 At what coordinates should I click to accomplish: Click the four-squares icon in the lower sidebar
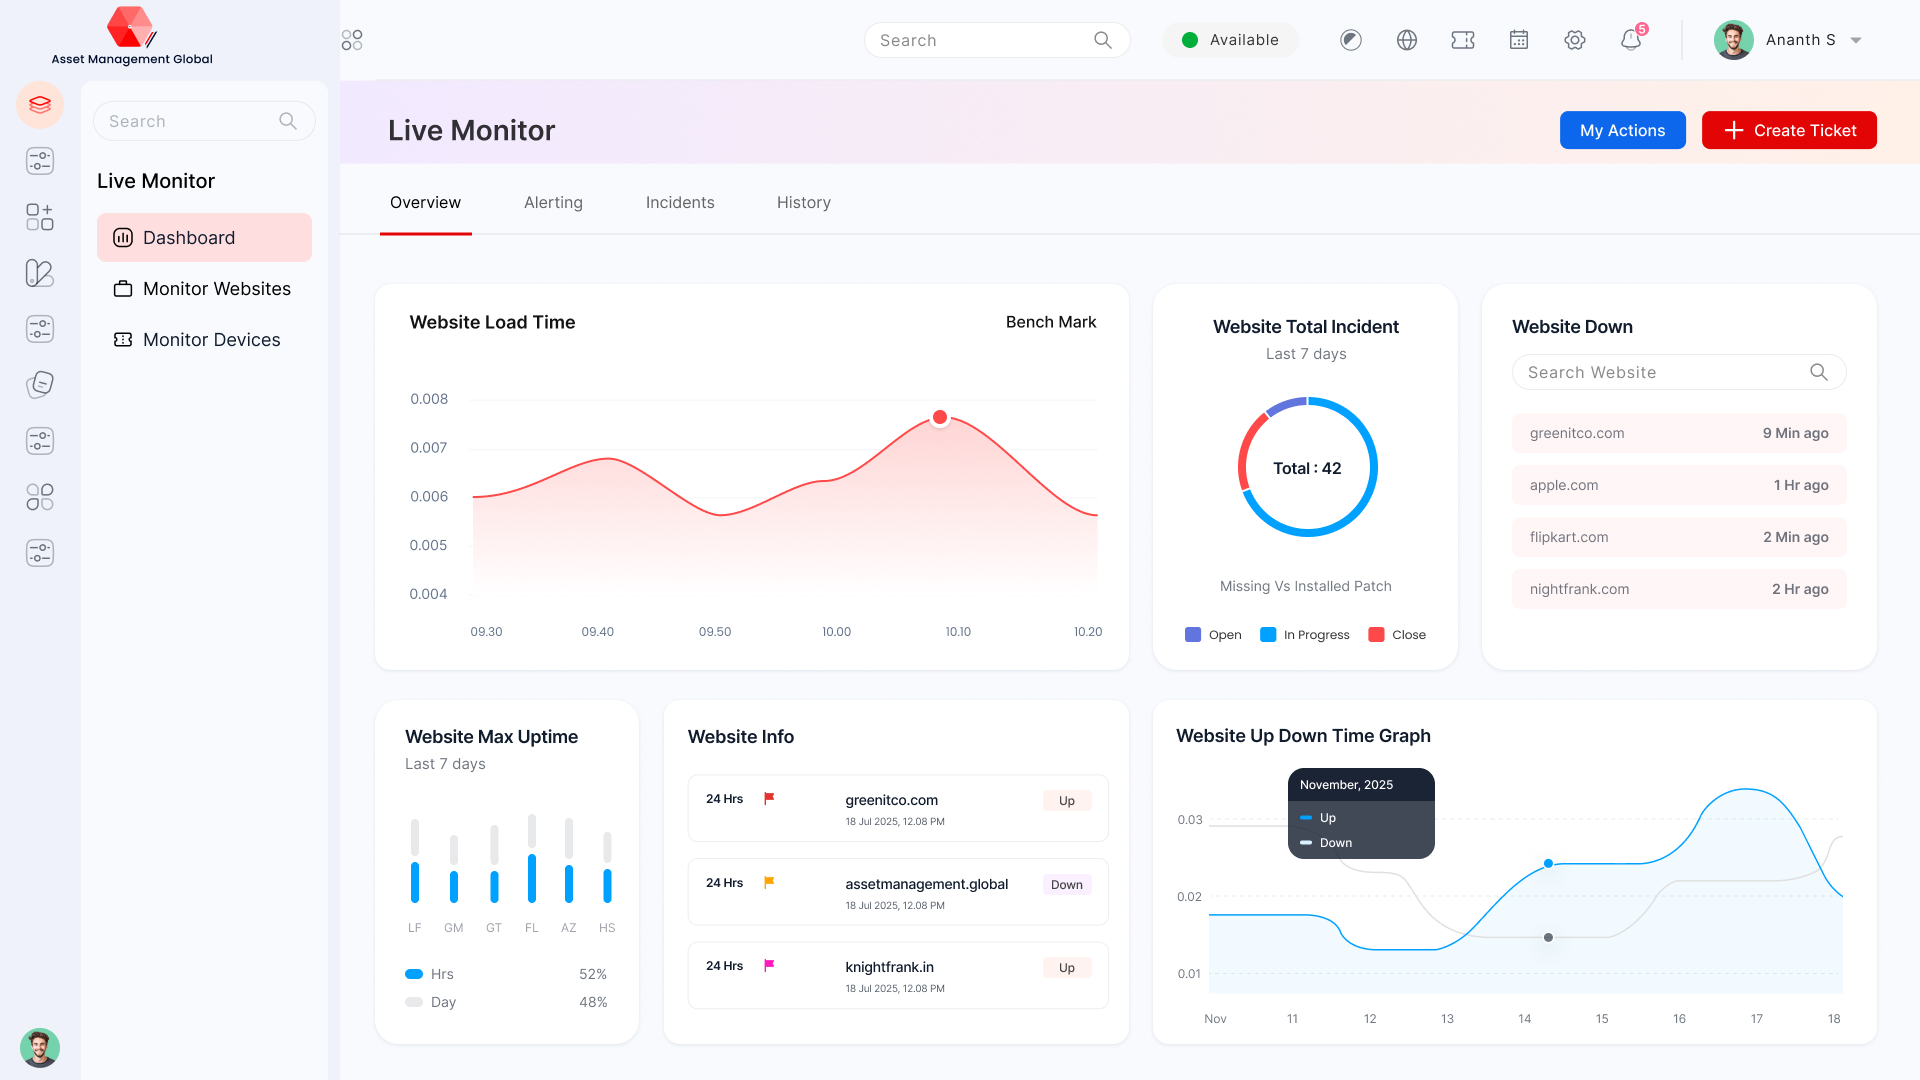coord(39,497)
